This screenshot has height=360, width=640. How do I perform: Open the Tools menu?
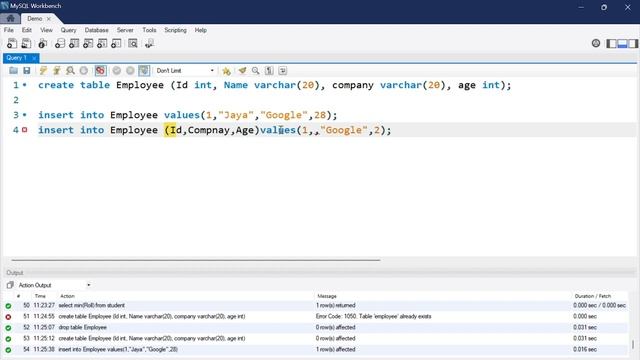click(x=149, y=30)
